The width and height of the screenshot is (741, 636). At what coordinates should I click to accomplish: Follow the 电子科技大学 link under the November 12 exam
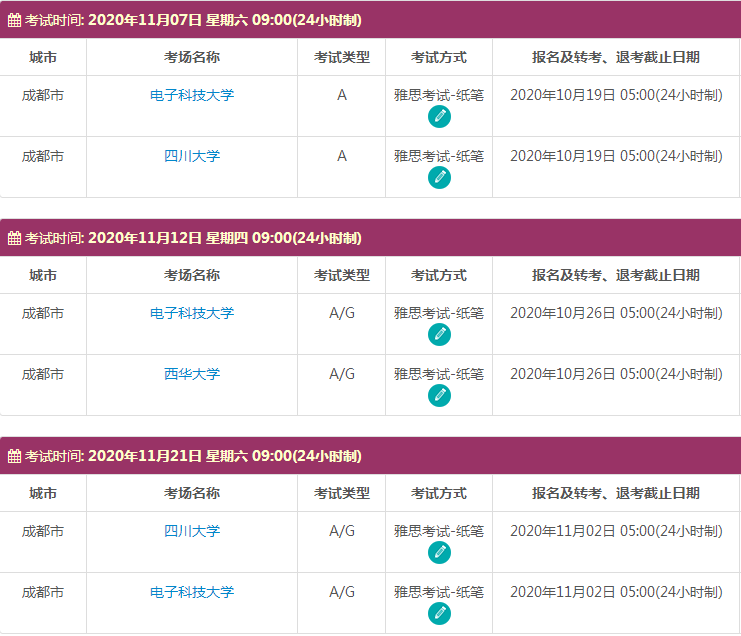point(192,314)
